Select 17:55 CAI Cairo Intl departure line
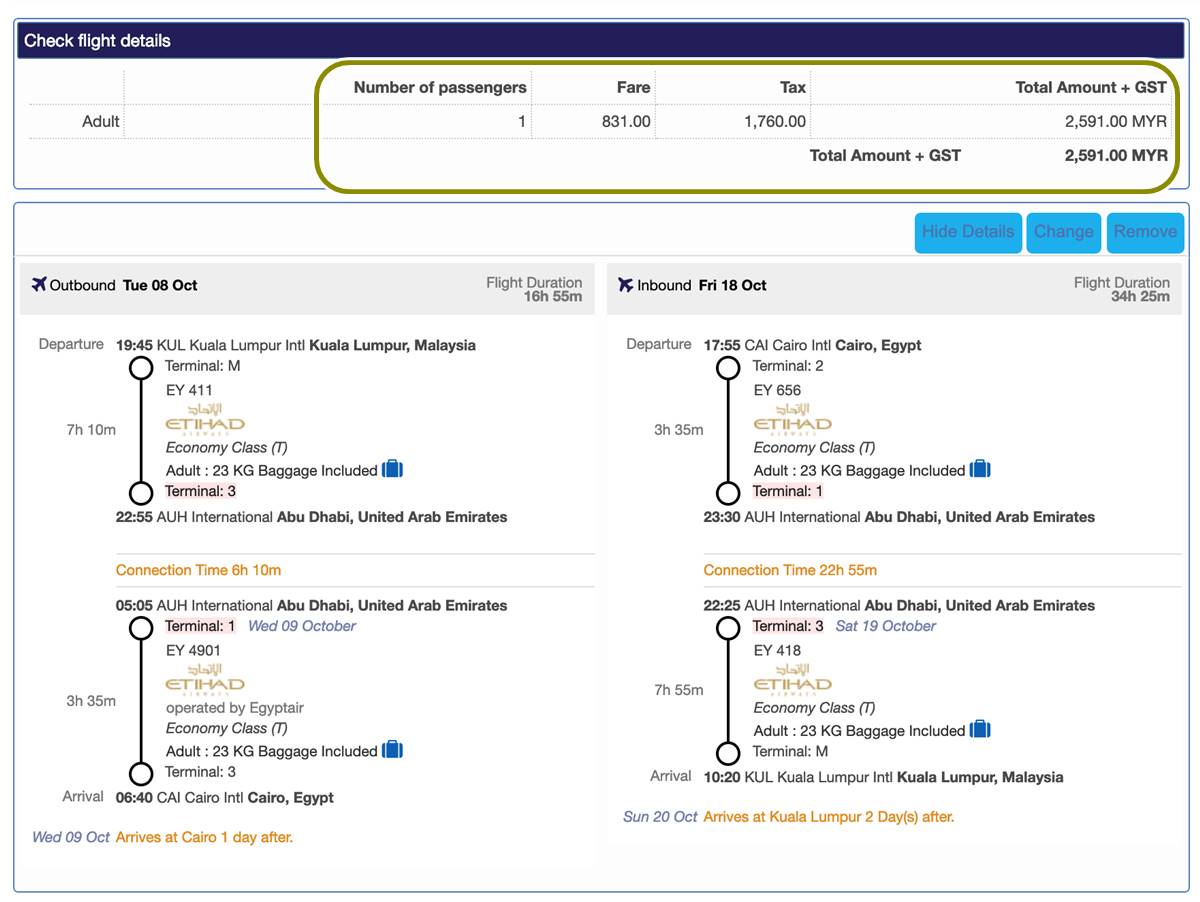 813,345
